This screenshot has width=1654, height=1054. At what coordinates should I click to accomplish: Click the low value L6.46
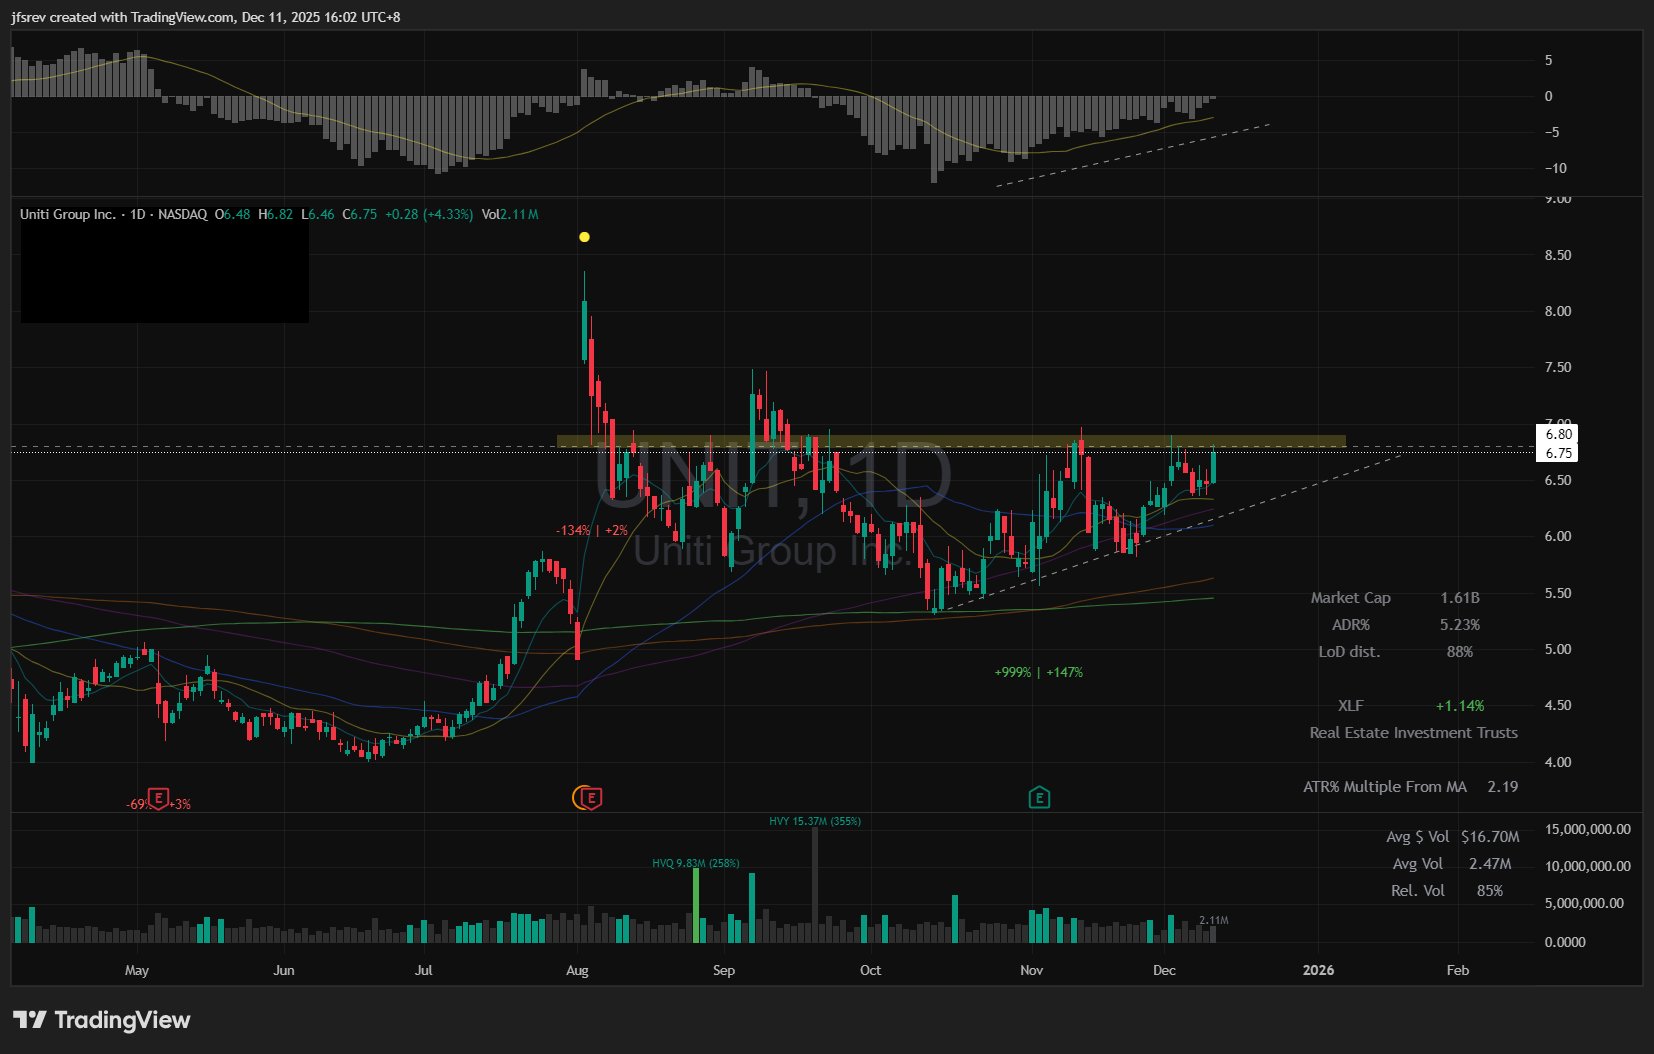318,214
